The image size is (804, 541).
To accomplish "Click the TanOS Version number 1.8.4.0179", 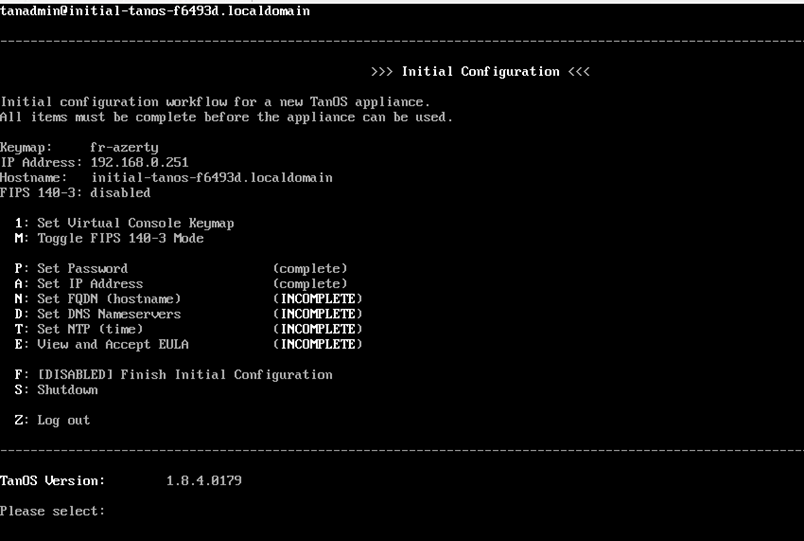I will [x=203, y=481].
